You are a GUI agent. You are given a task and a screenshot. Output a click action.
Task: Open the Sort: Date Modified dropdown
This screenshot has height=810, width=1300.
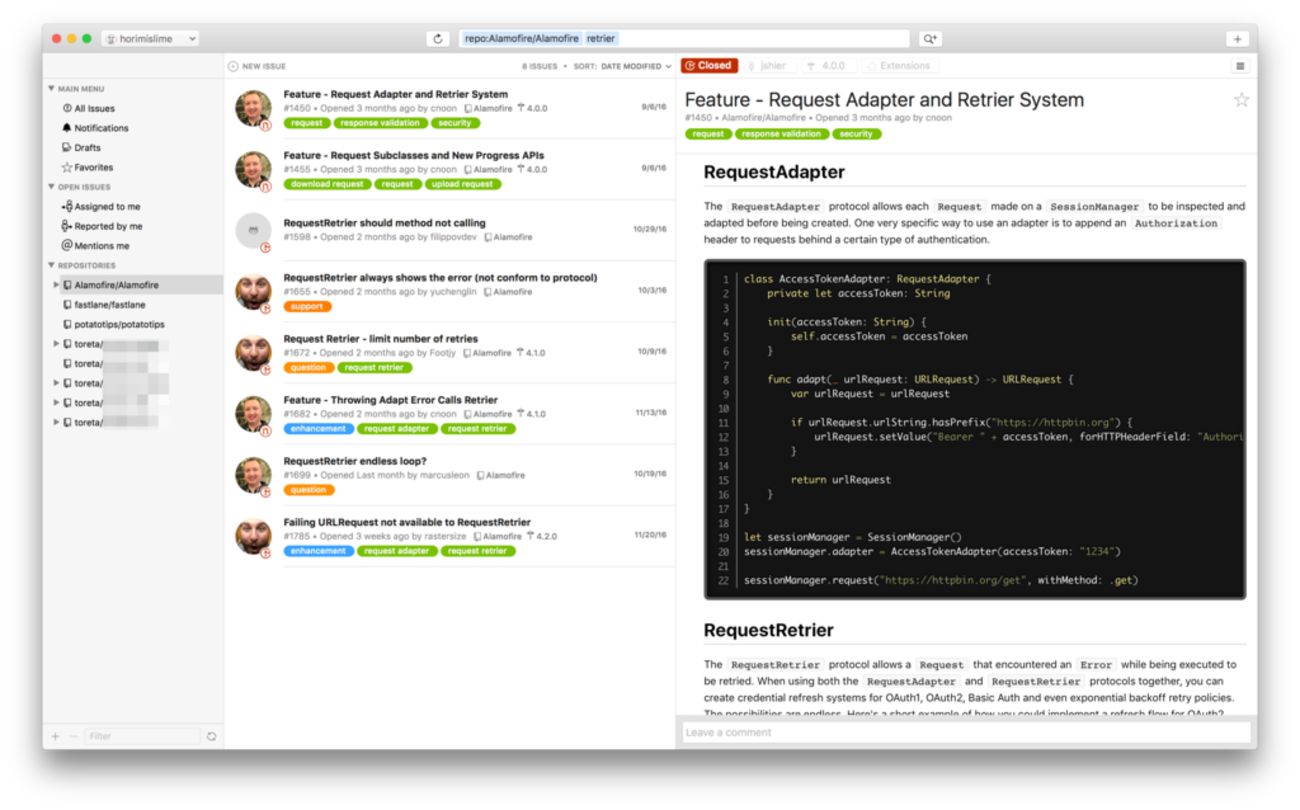(x=623, y=66)
